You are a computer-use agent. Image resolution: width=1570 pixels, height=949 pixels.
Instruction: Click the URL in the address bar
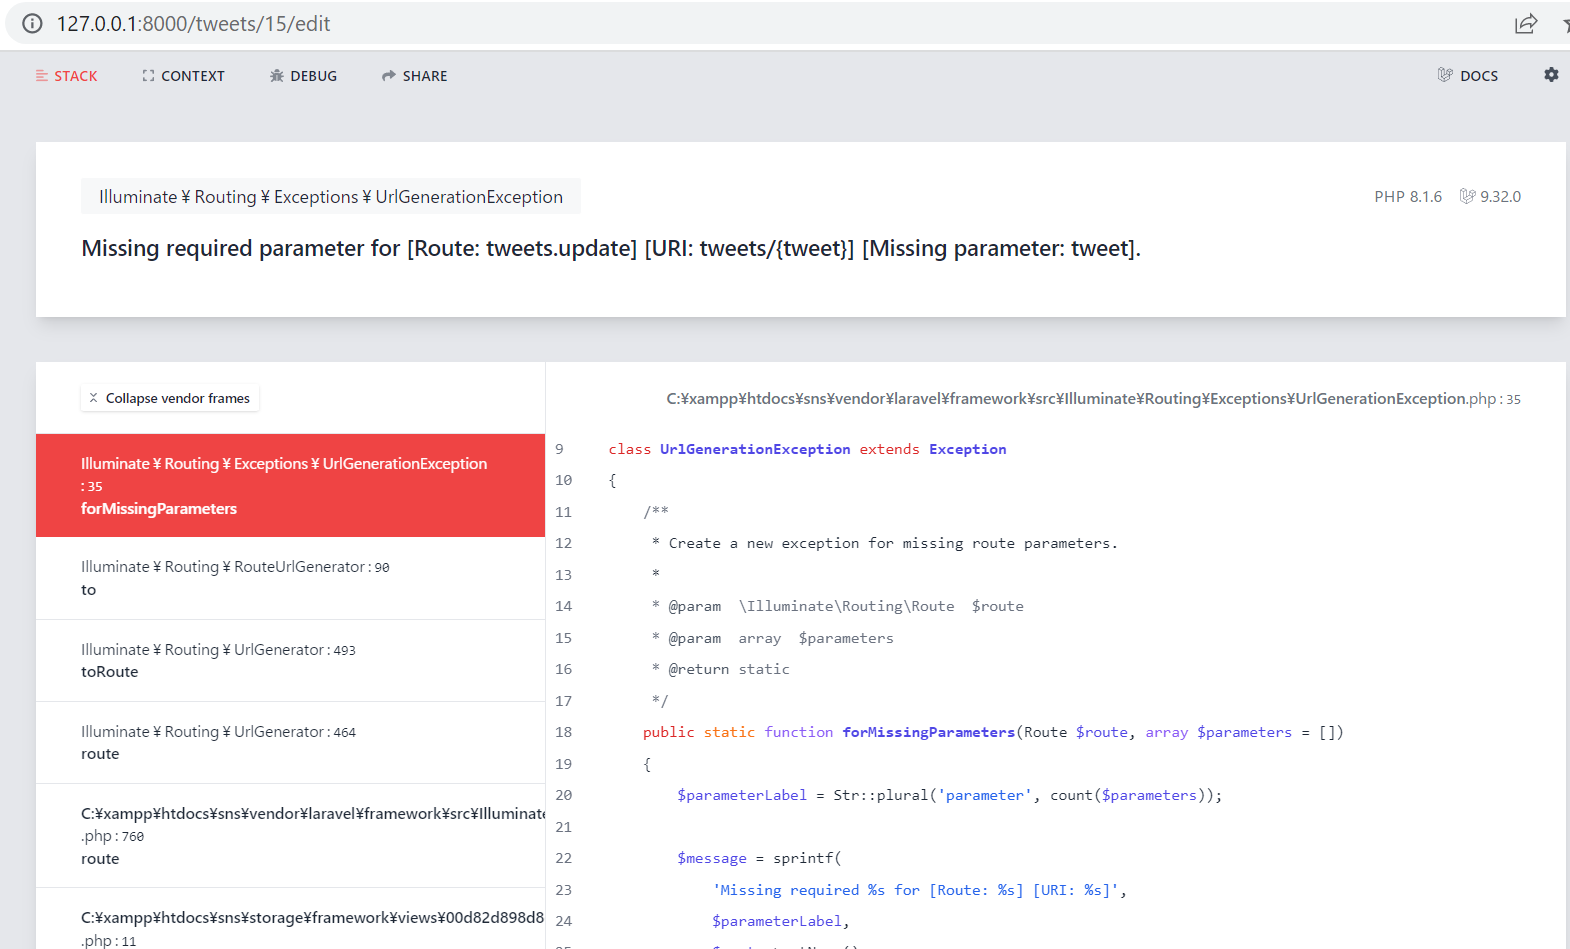pyautogui.click(x=194, y=24)
